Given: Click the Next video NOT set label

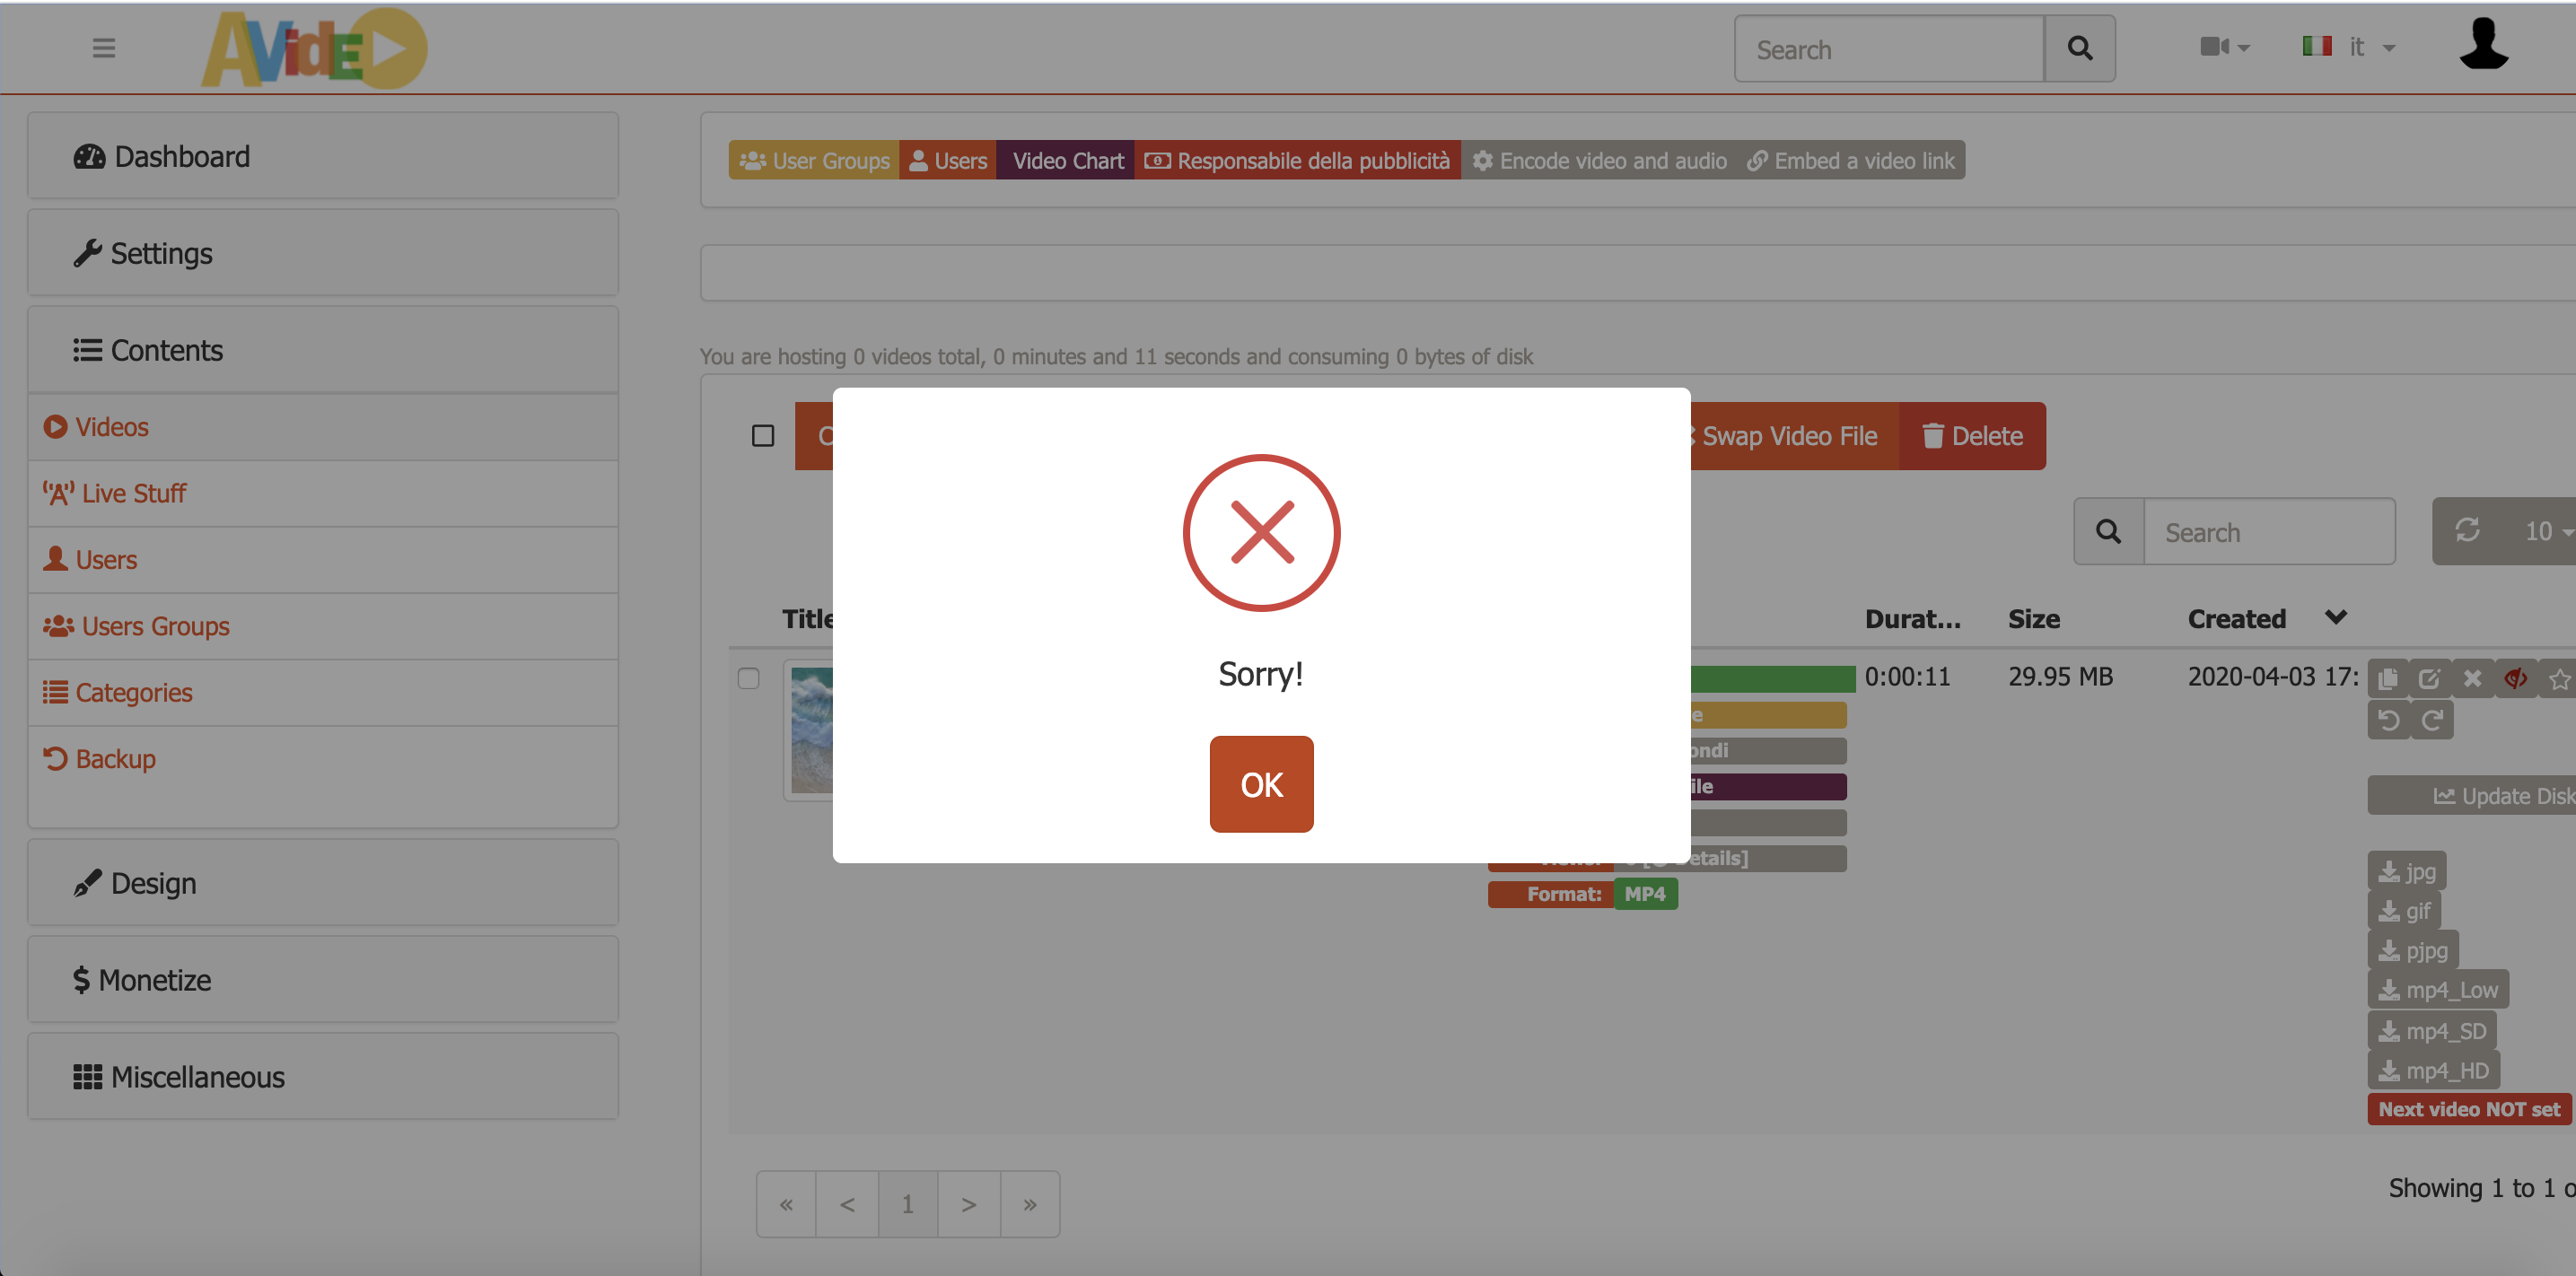Looking at the screenshot, I should 2469,1108.
